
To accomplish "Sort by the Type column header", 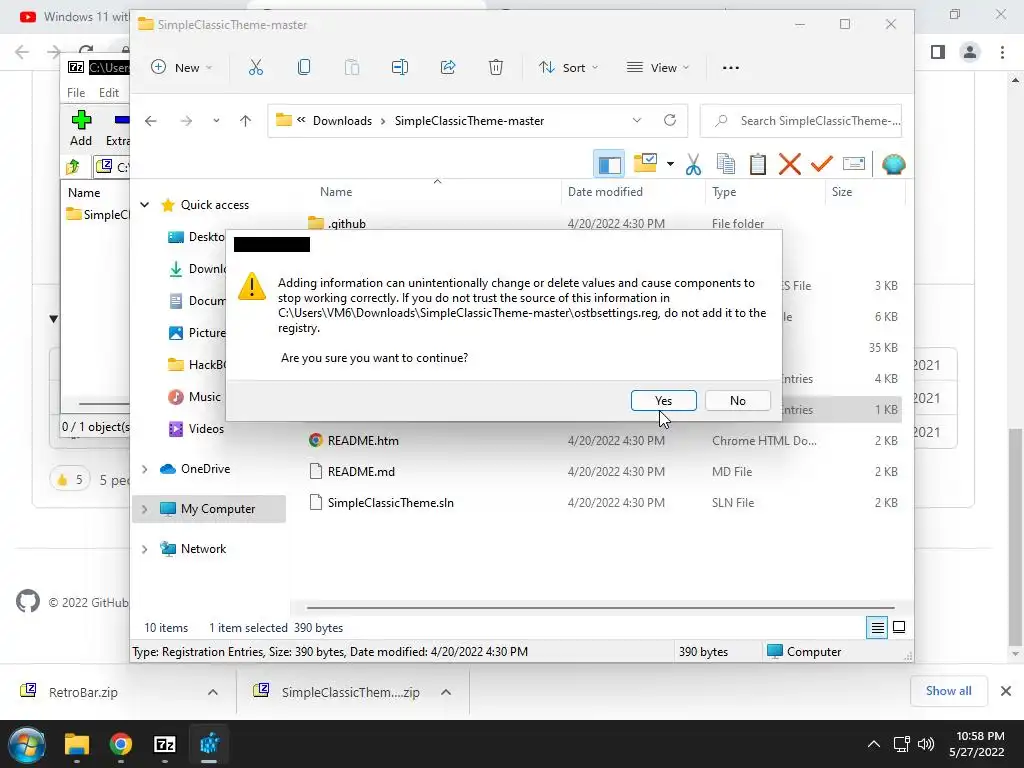I will pyautogui.click(x=724, y=191).
